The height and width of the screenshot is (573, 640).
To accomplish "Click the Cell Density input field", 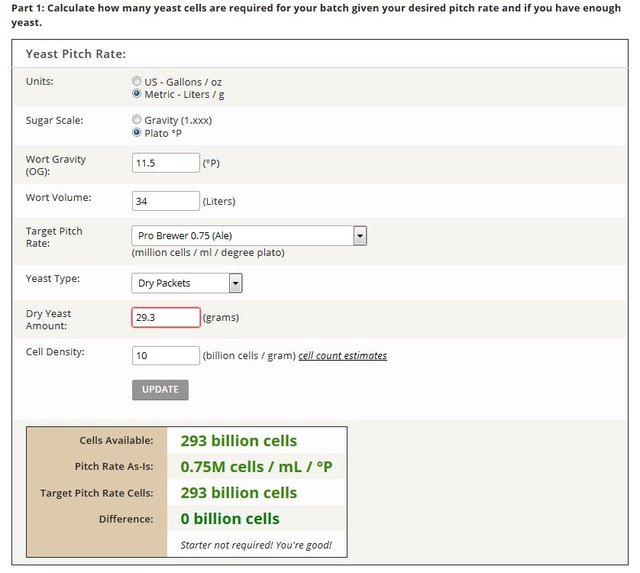I will tap(166, 355).
